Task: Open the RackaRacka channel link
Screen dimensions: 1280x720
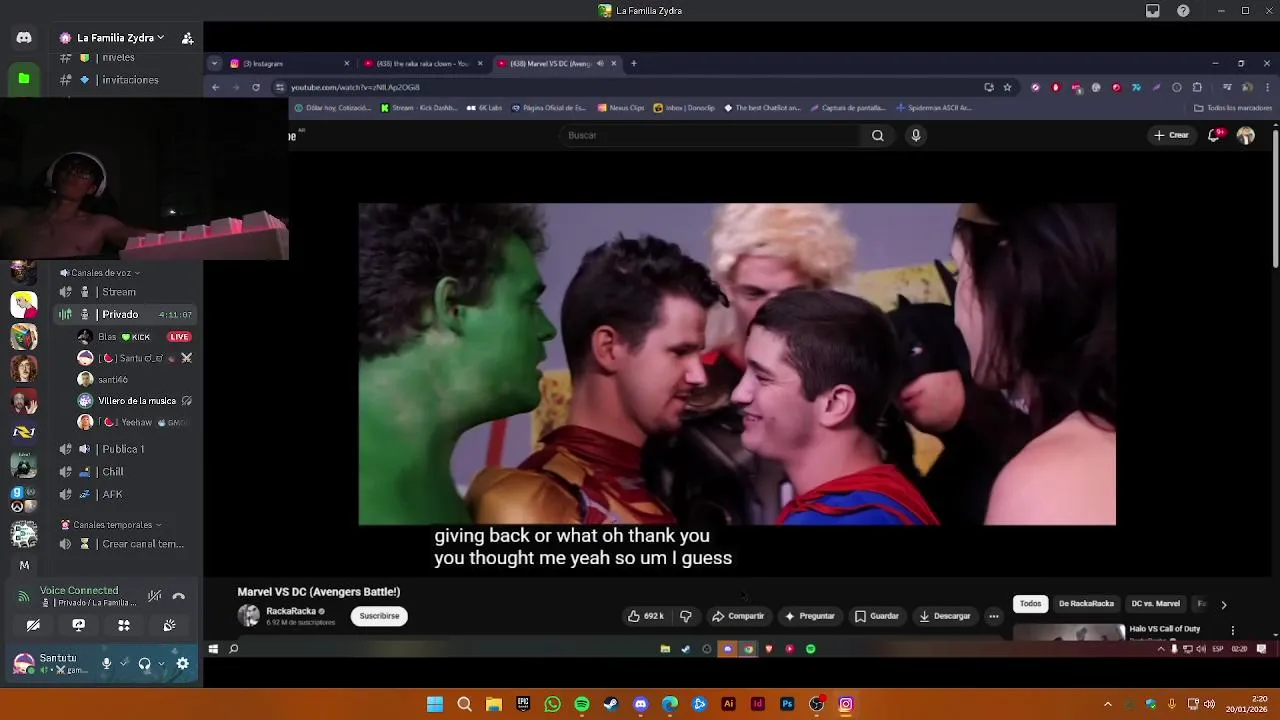Action: pyautogui.click(x=291, y=611)
